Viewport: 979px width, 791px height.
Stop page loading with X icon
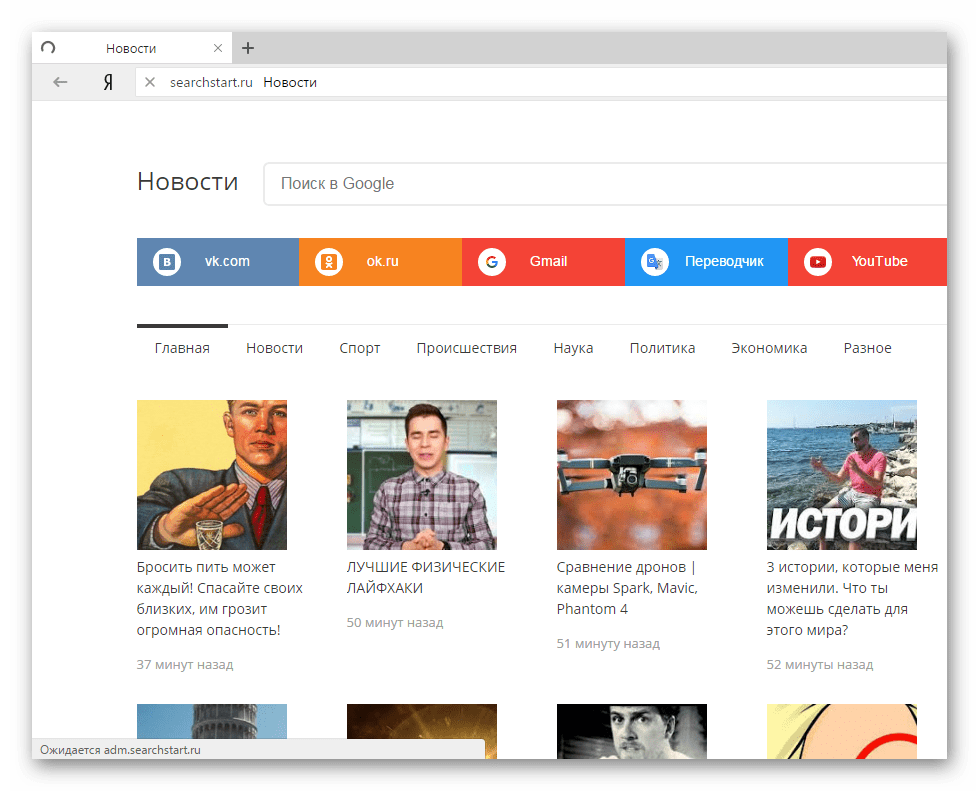click(150, 82)
